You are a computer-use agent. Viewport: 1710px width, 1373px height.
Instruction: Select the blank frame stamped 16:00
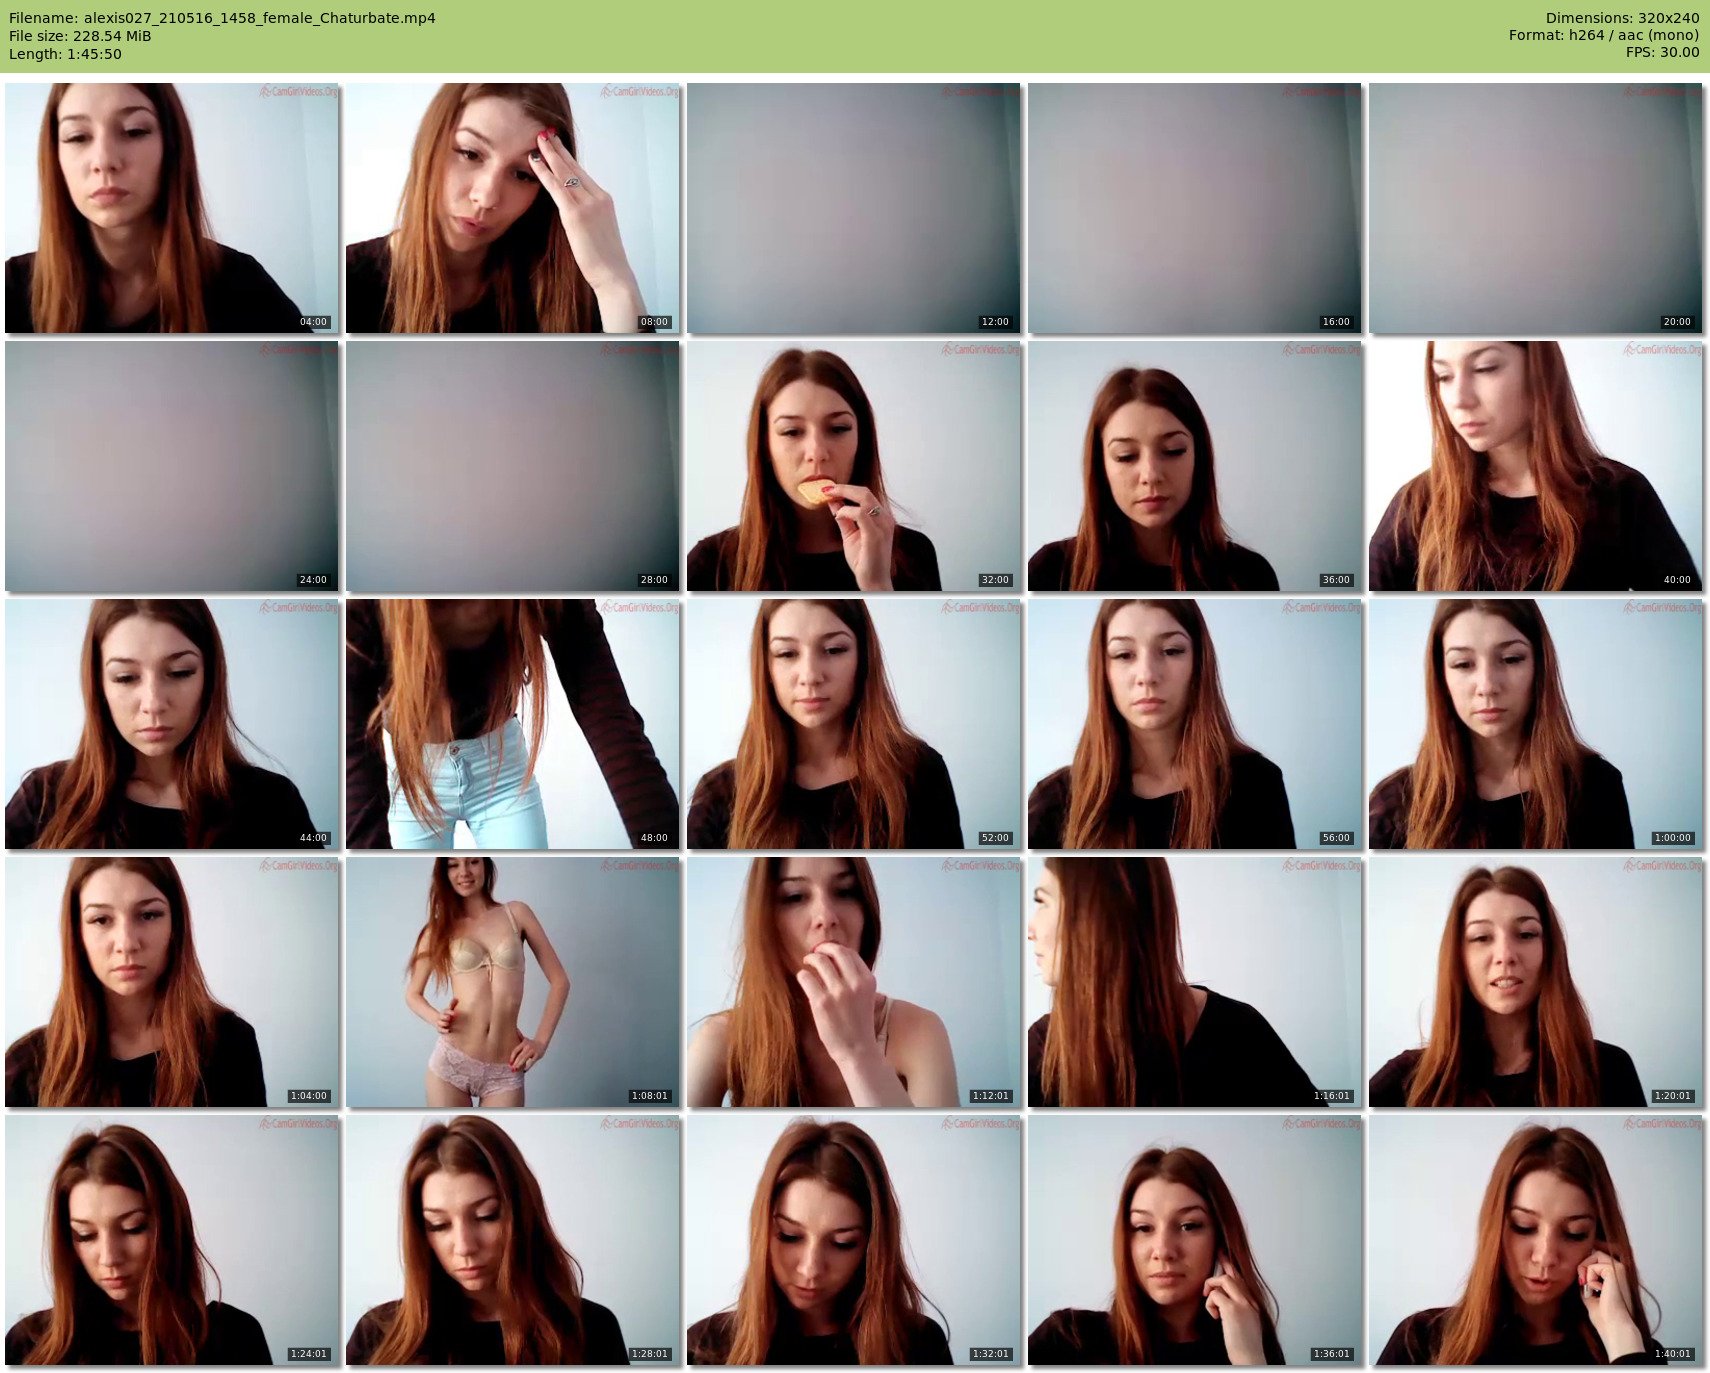click(1195, 208)
